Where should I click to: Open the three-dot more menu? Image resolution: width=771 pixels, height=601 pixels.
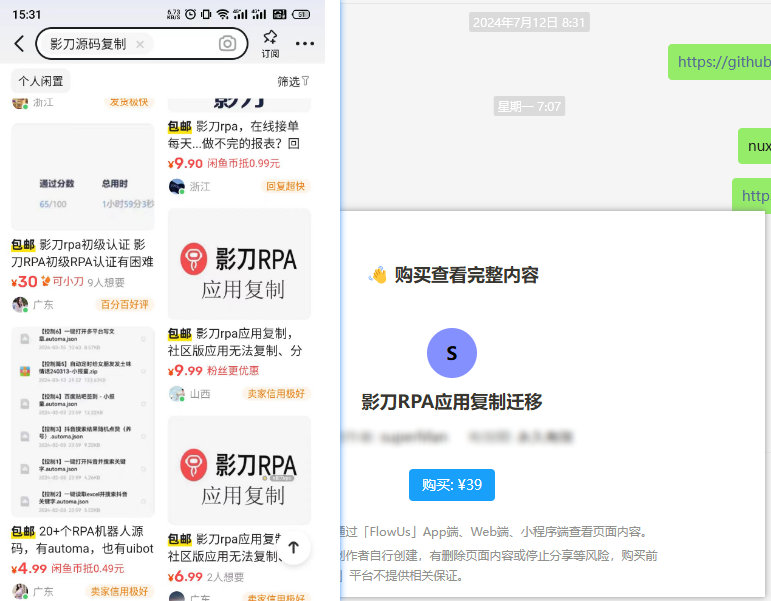click(305, 44)
